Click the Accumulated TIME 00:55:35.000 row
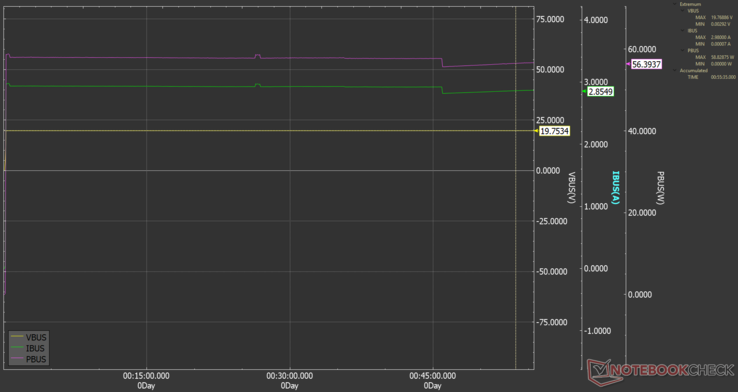Viewport: 738px width, 392px height. coord(712,77)
